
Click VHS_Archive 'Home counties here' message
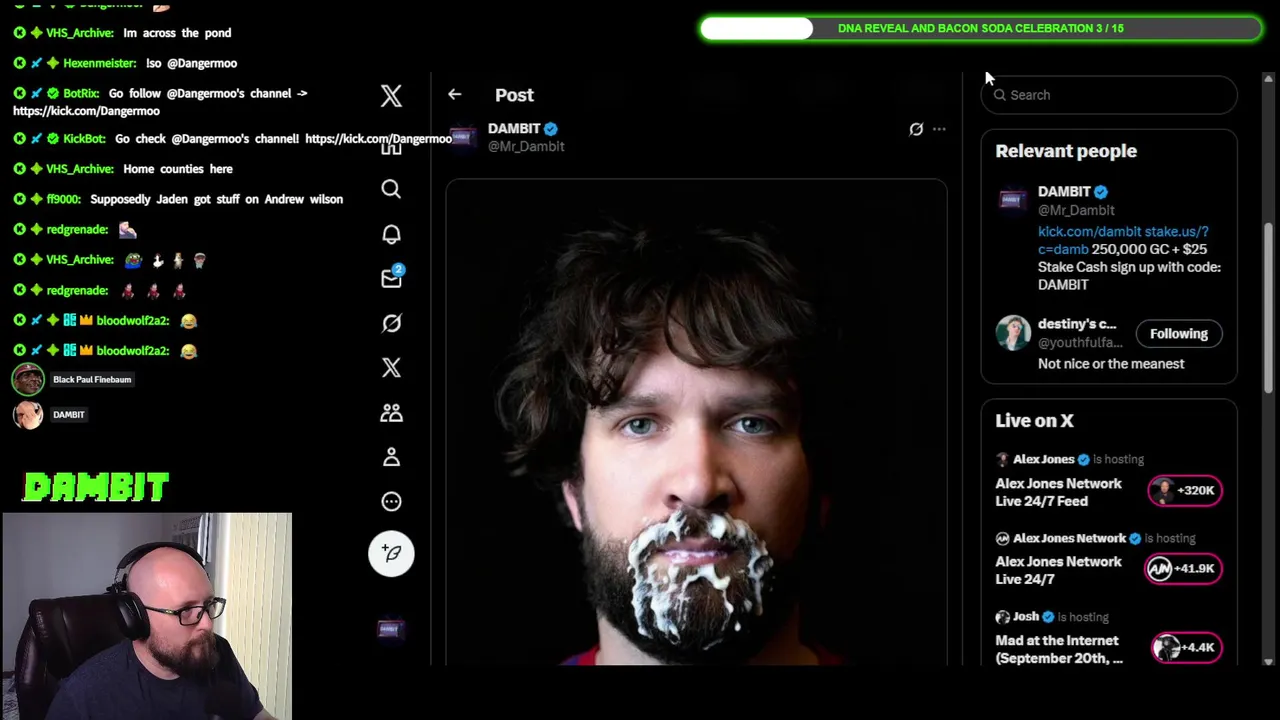point(178,169)
